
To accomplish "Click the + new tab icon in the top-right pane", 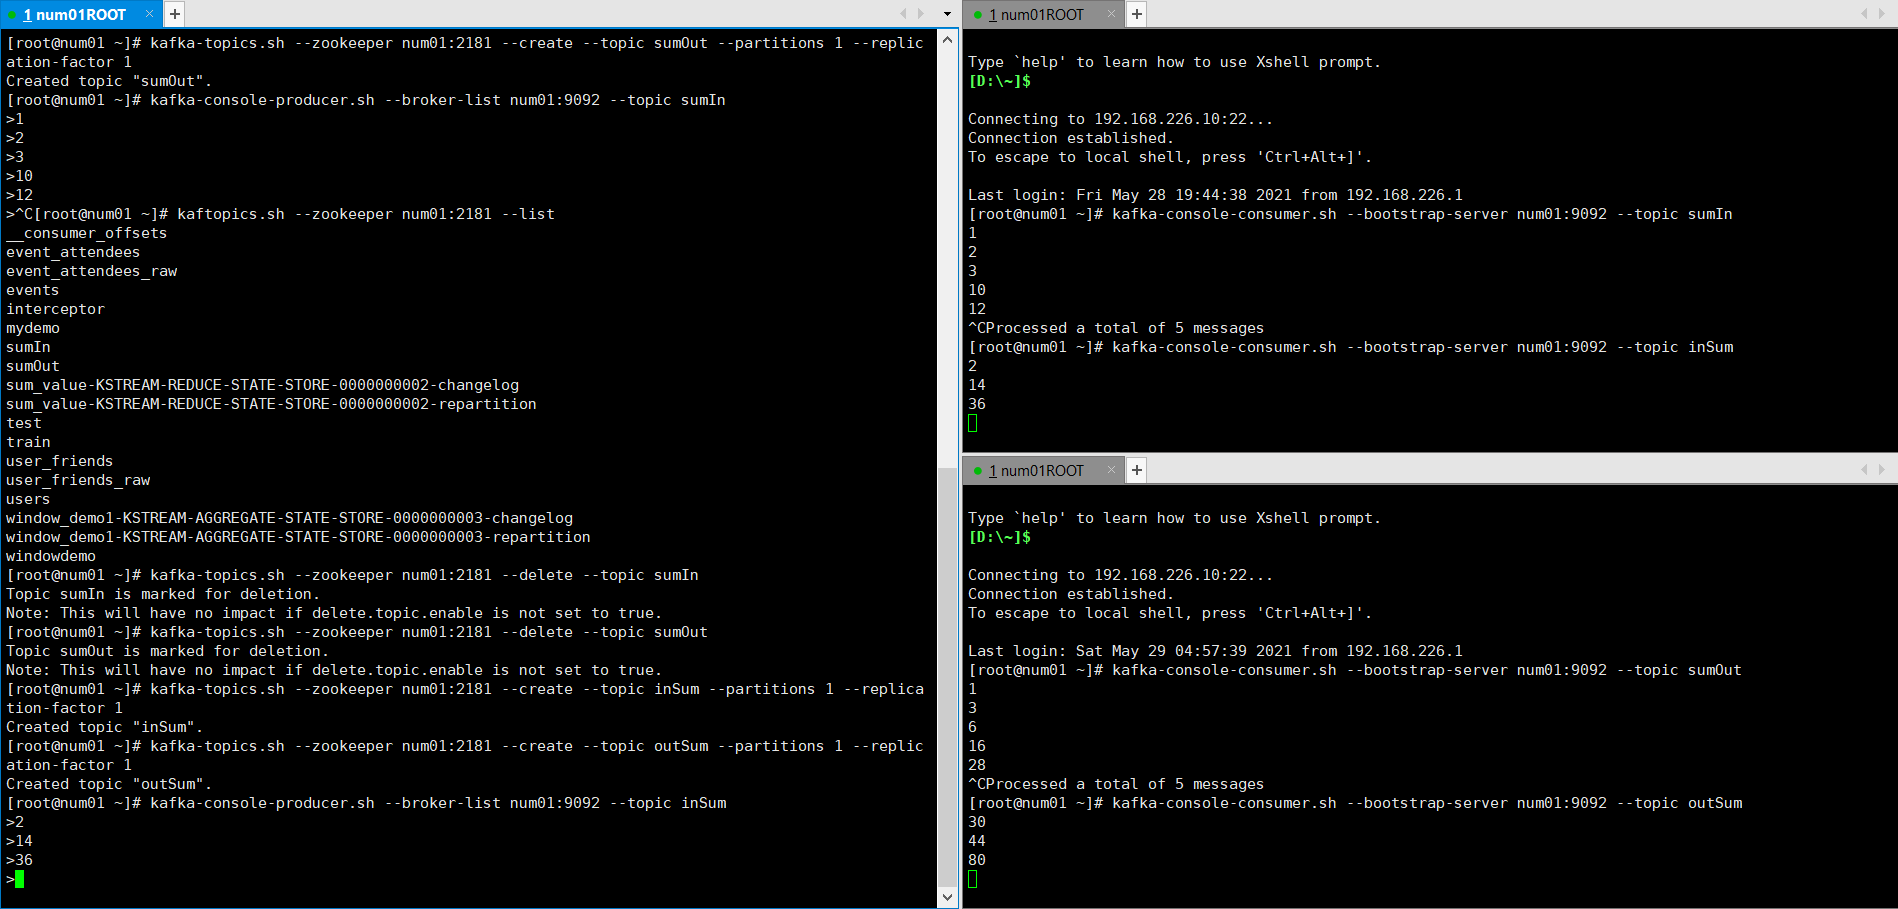I will [x=1136, y=14].
